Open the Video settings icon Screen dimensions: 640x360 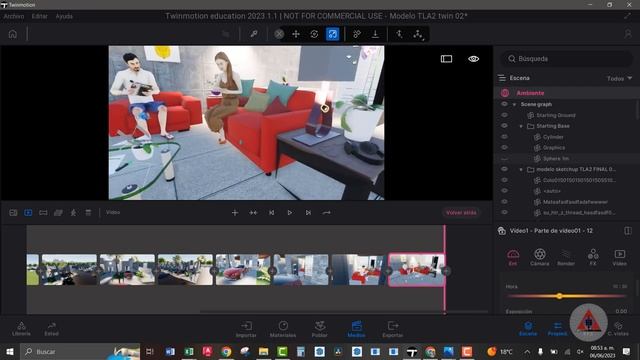(x=620, y=258)
